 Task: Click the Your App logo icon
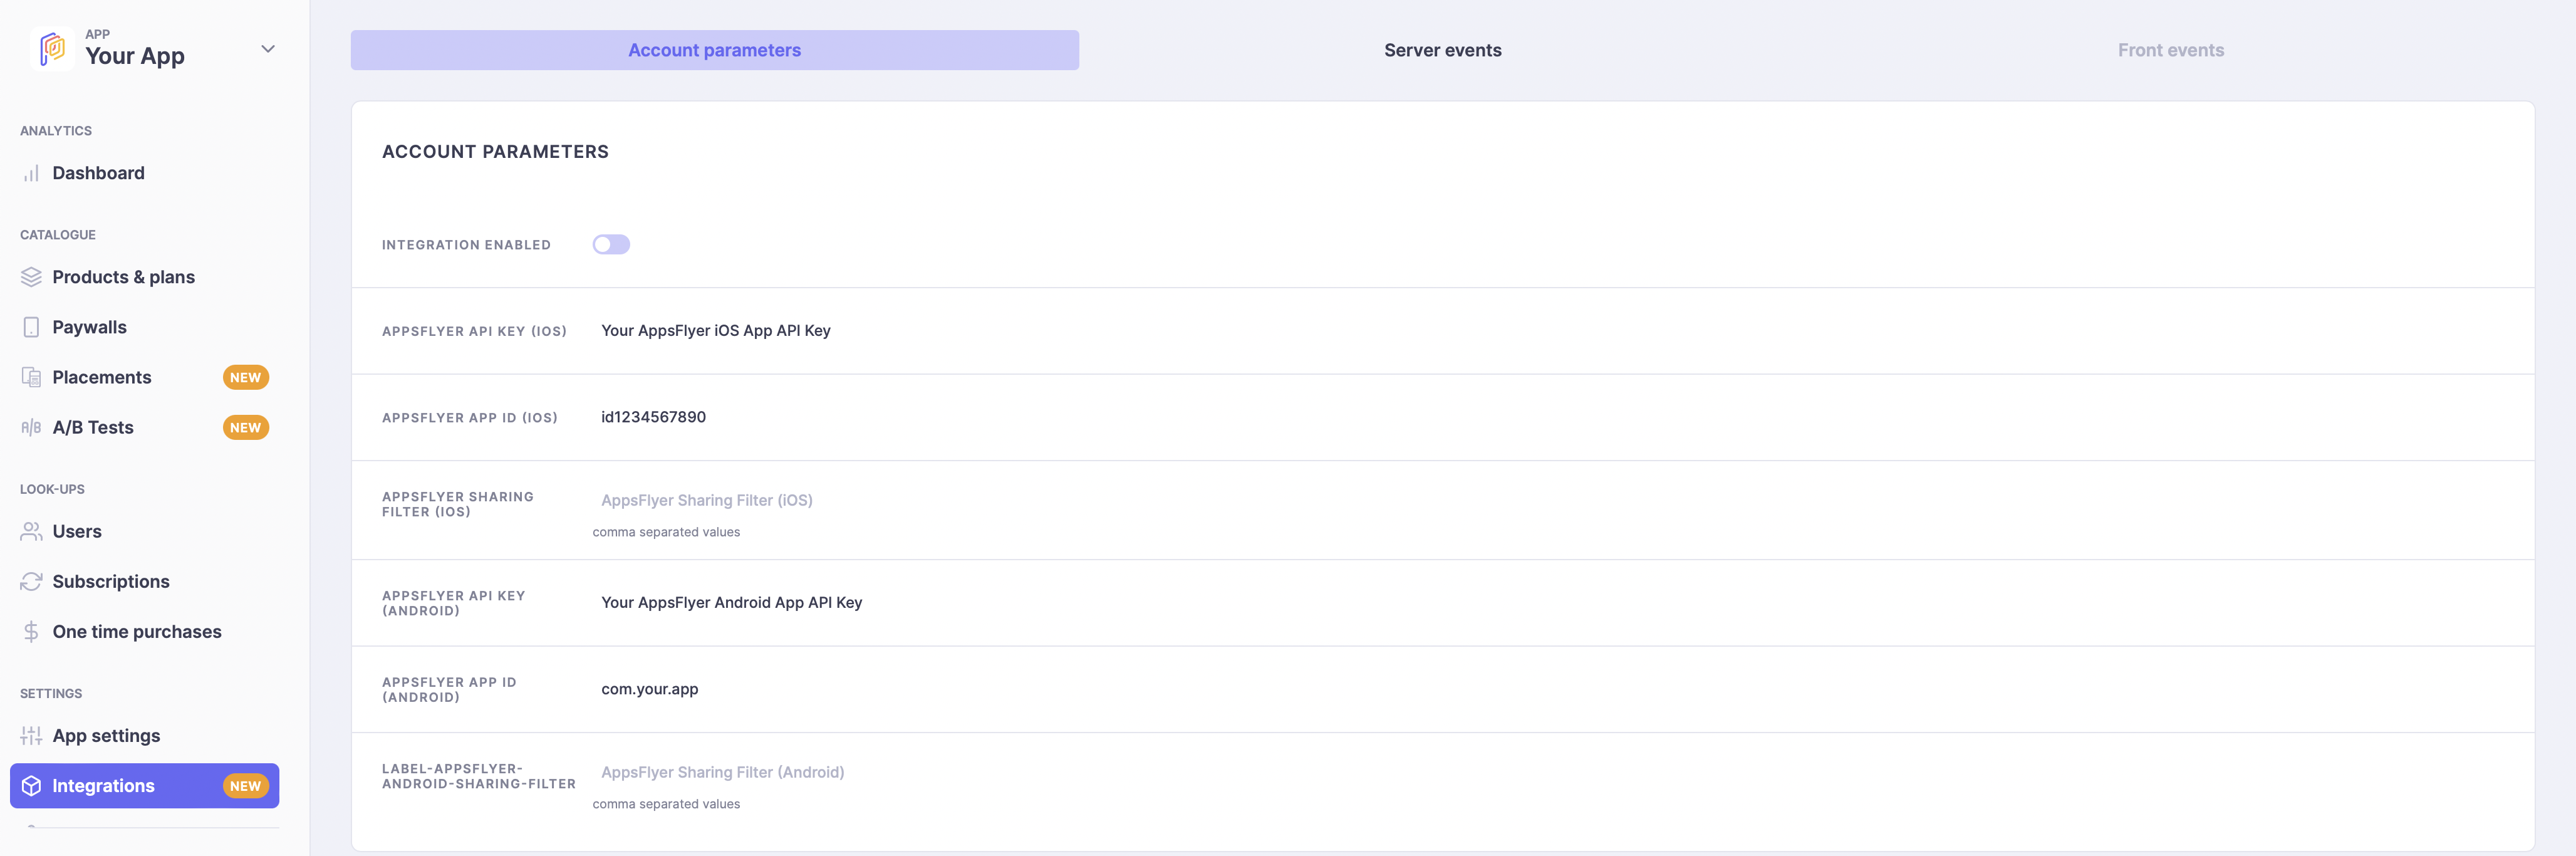[x=52, y=48]
